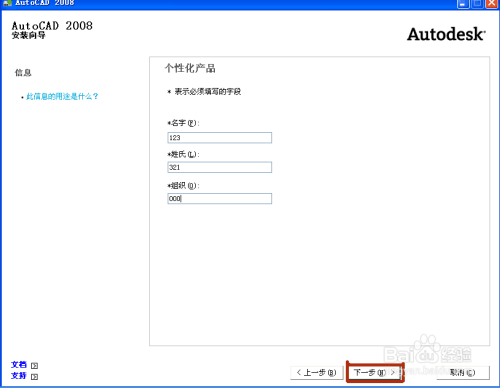
Task: Open the link about this information's purpose
Action: [x=62, y=97]
